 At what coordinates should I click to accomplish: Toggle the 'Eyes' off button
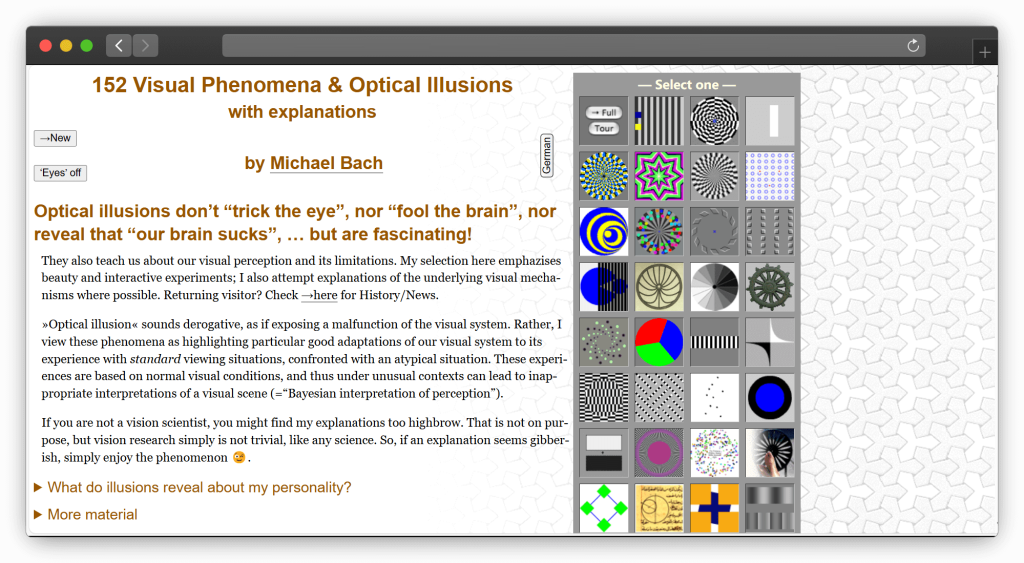pyautogui.click(x=60, y=173)
